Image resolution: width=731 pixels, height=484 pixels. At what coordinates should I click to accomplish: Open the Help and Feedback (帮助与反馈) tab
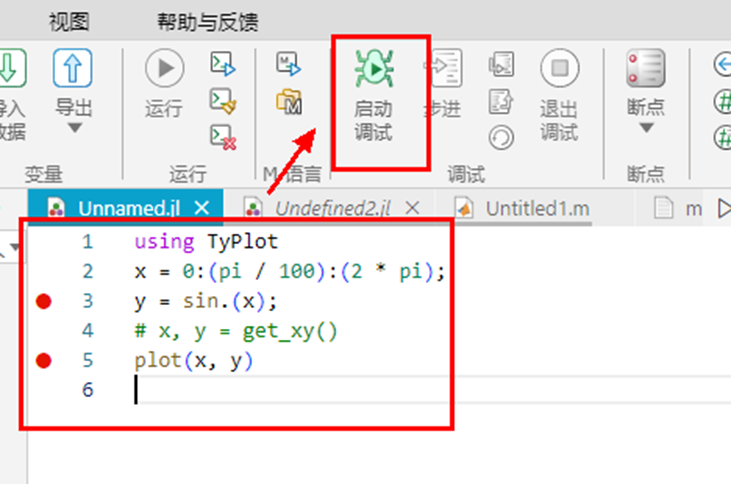(207, 22)
